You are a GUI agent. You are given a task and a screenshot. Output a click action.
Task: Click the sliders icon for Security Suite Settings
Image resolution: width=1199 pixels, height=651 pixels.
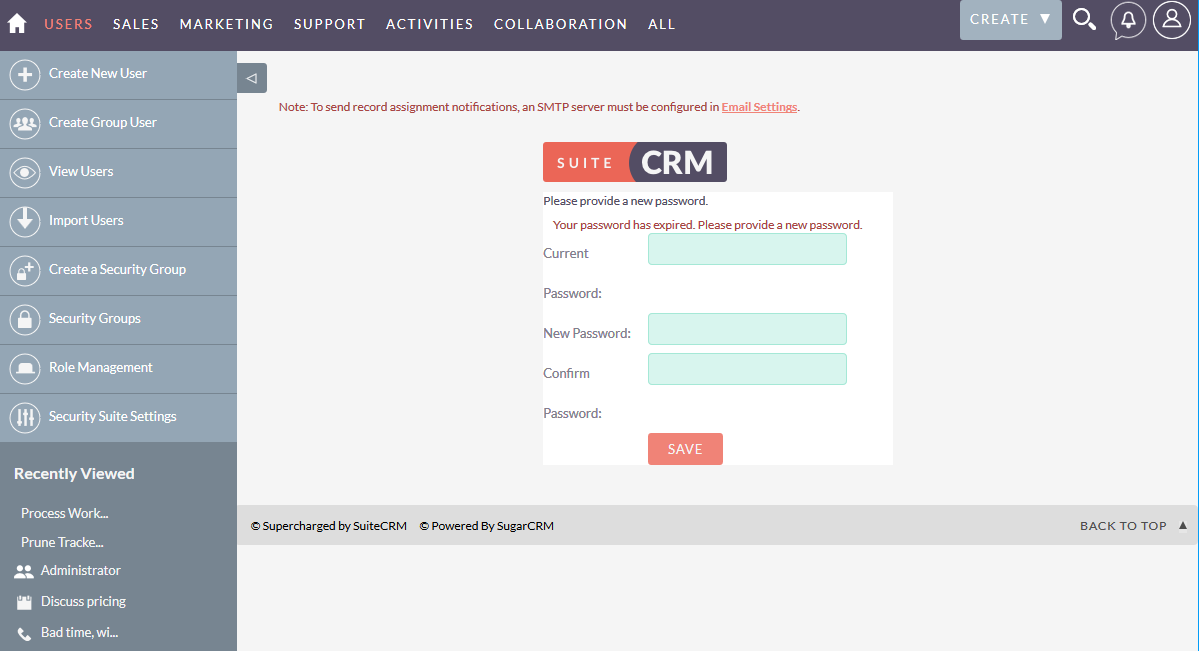pos(24,417)
